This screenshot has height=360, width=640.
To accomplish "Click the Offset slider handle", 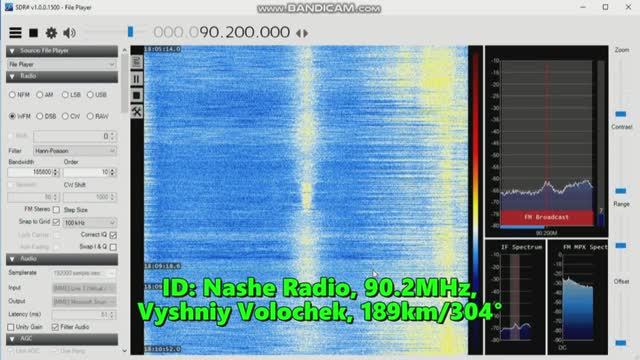I will (620, 343).
